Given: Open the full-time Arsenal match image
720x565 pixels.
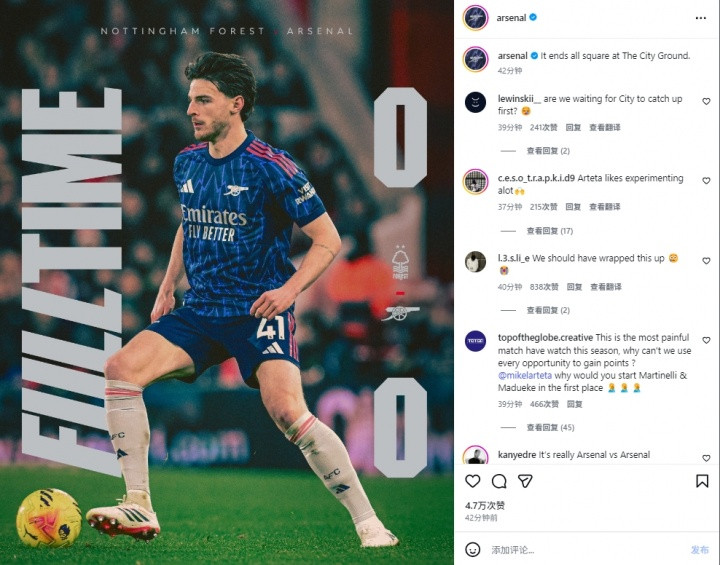Looking at the screenshot, I should (x=227, y=282).
